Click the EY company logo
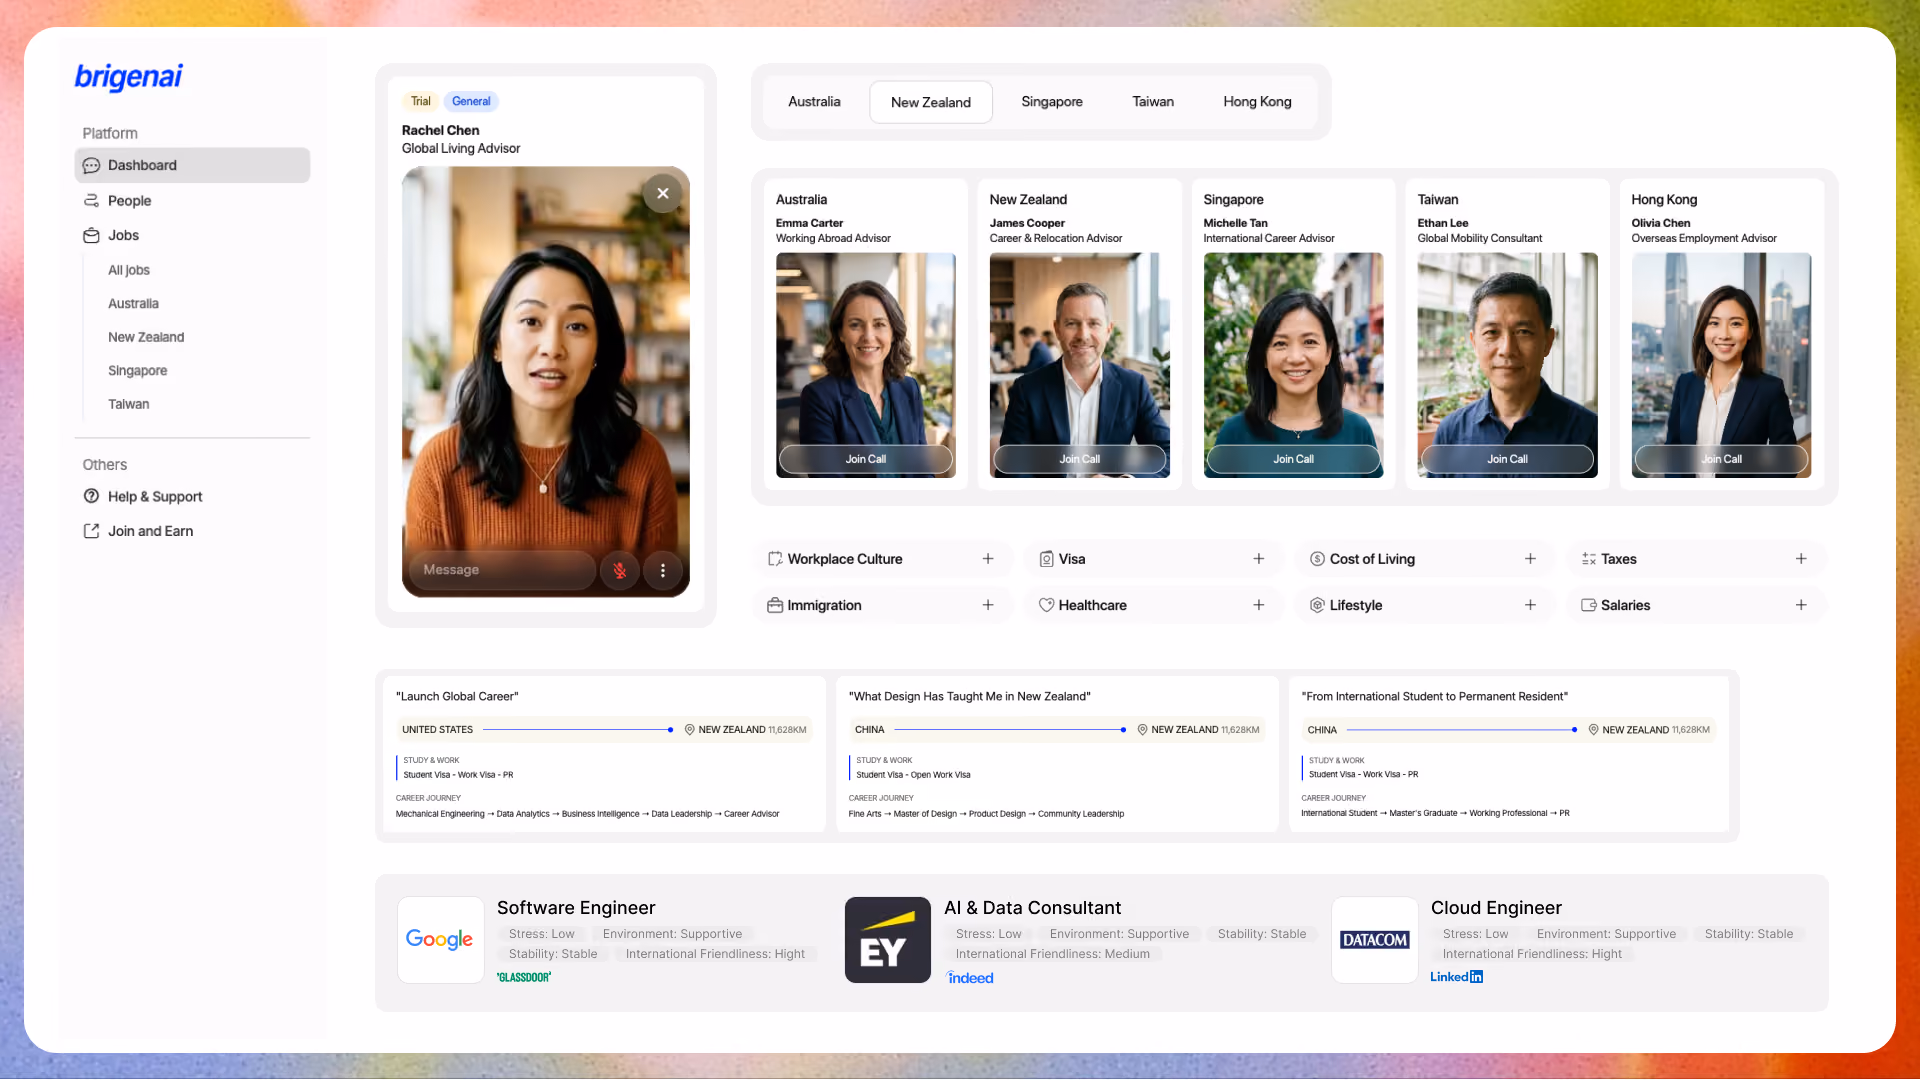 [x=888, y=940]
